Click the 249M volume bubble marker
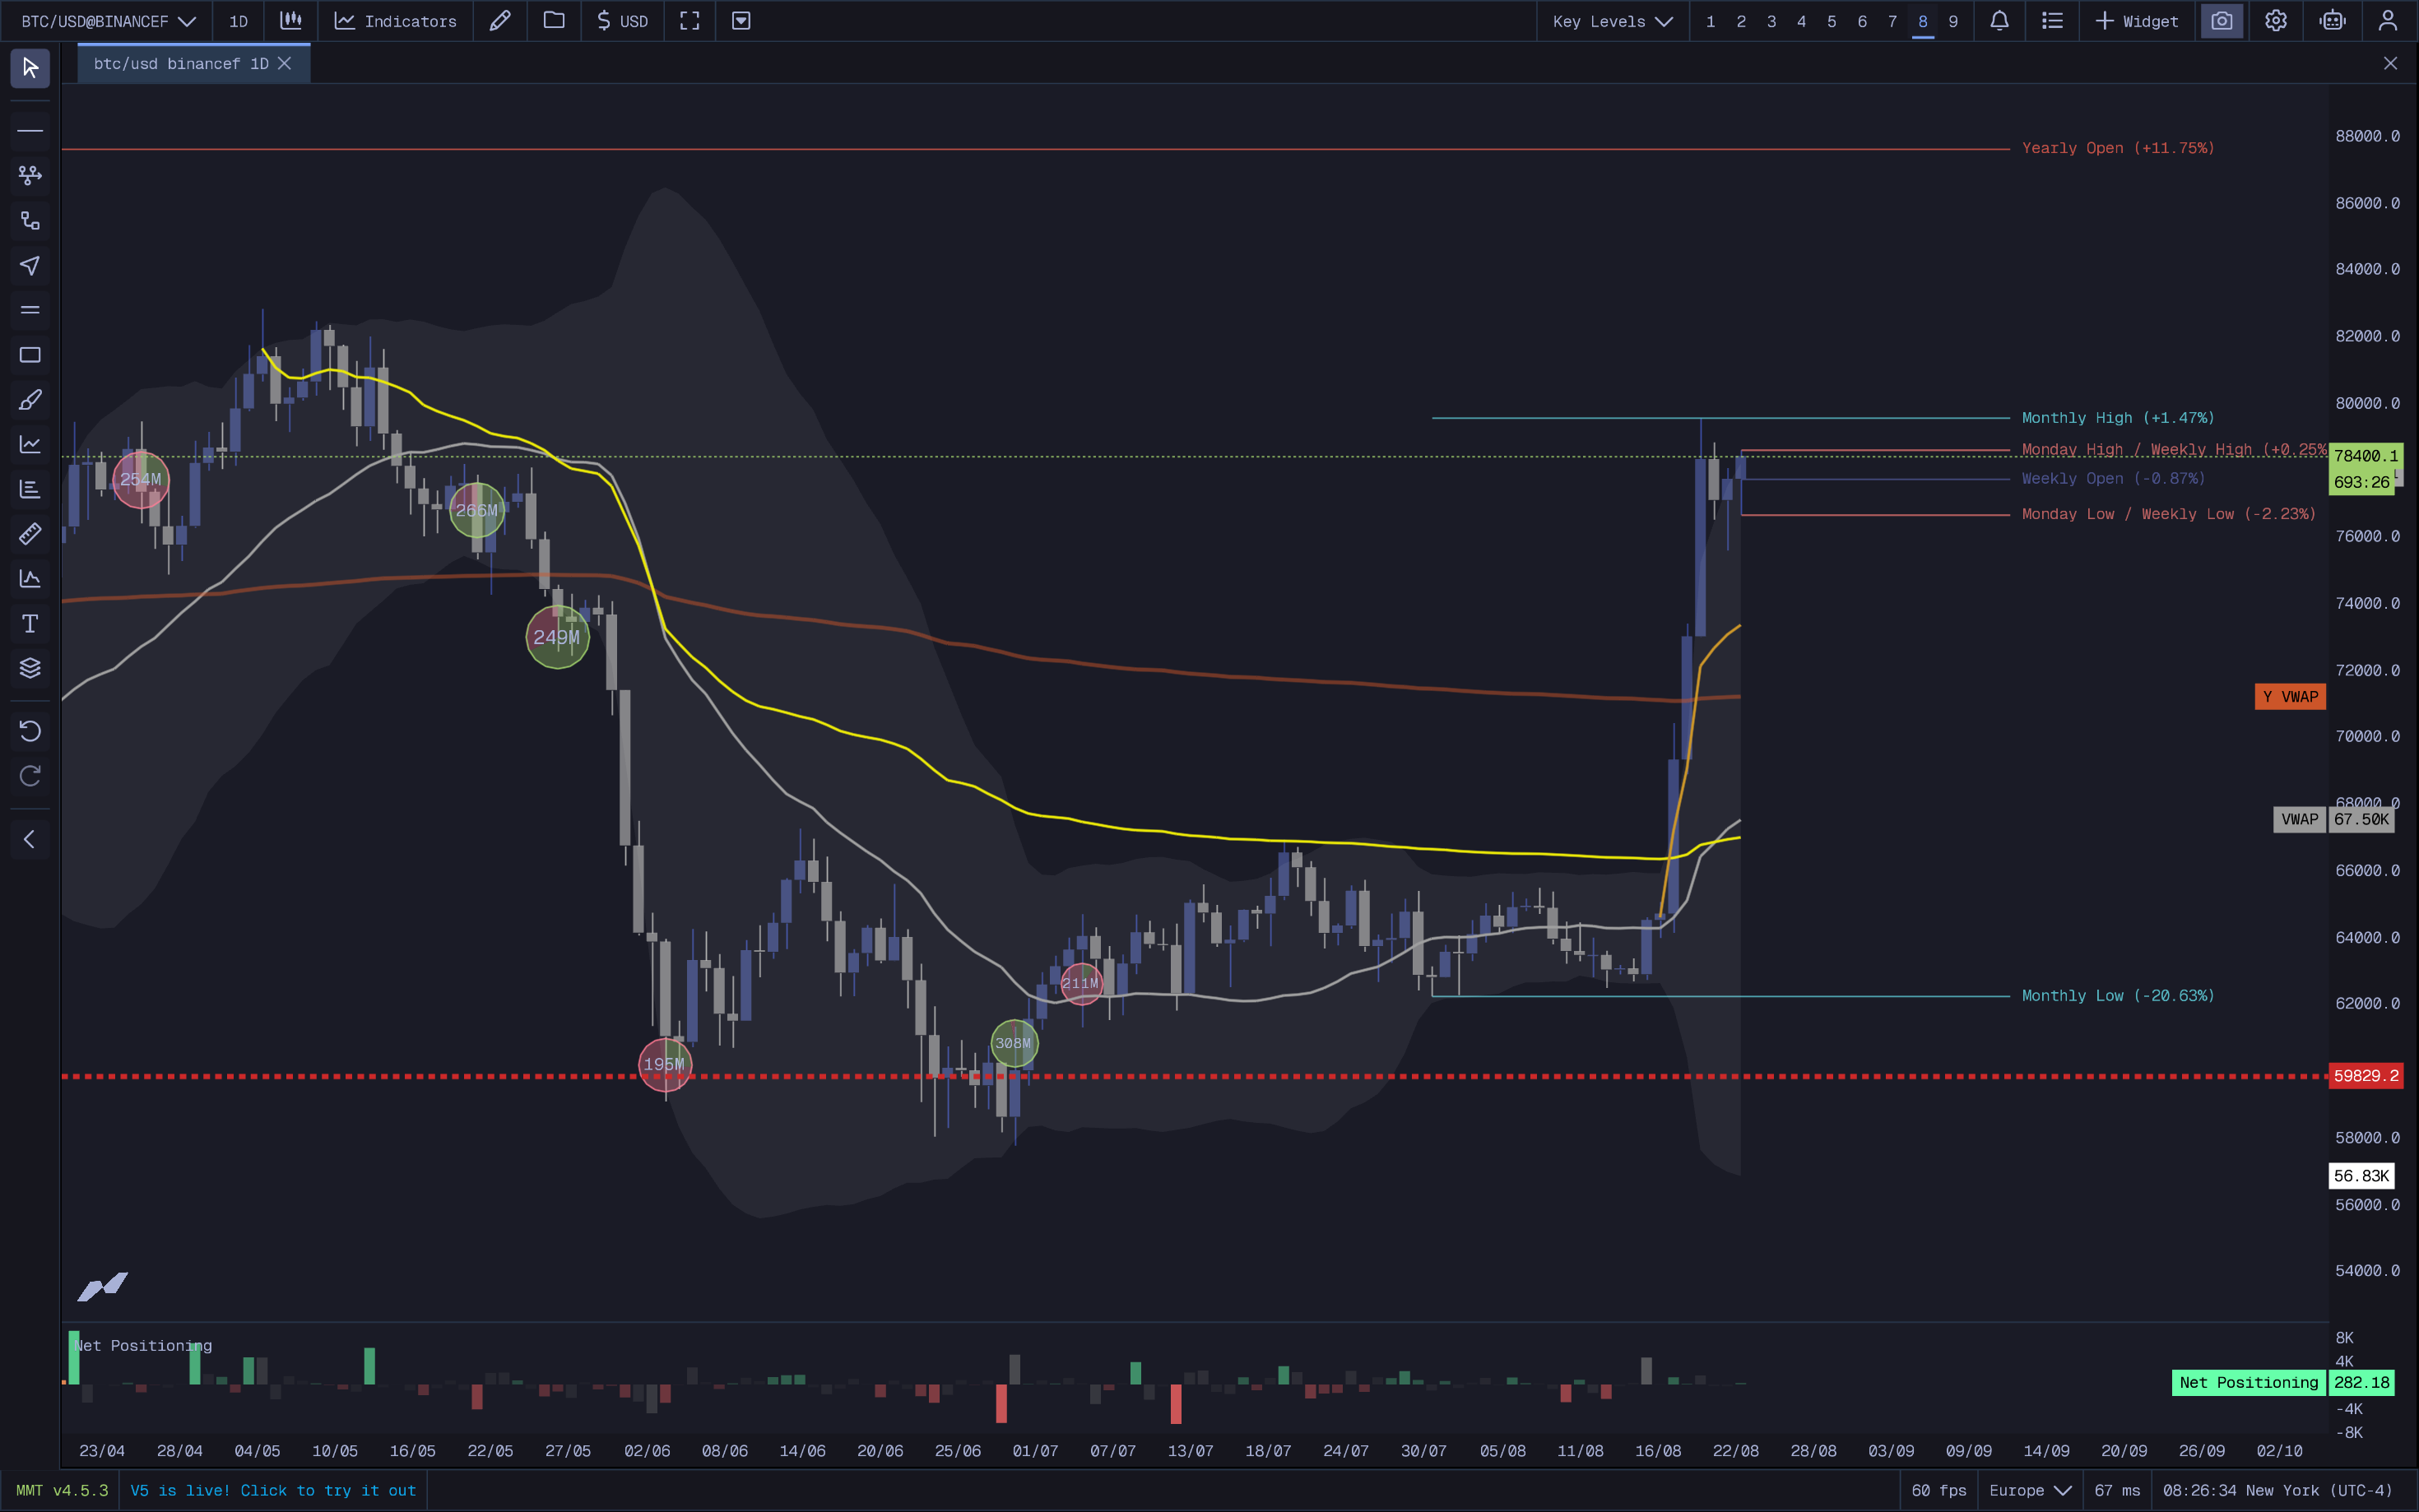Viewport: 2419px width, 1512px height. (557, 637)
